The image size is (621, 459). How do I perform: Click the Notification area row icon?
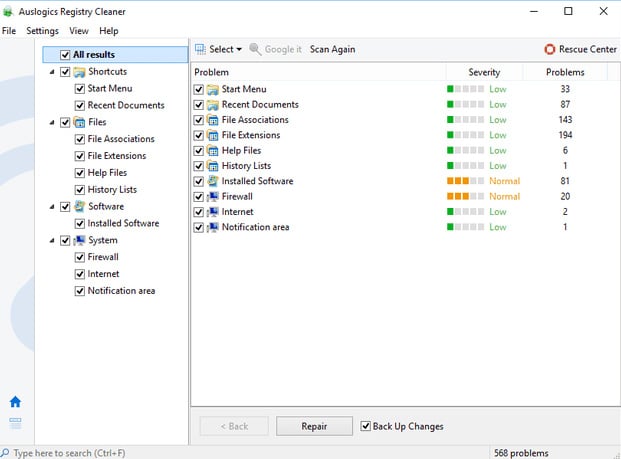(x=213, y=227)
